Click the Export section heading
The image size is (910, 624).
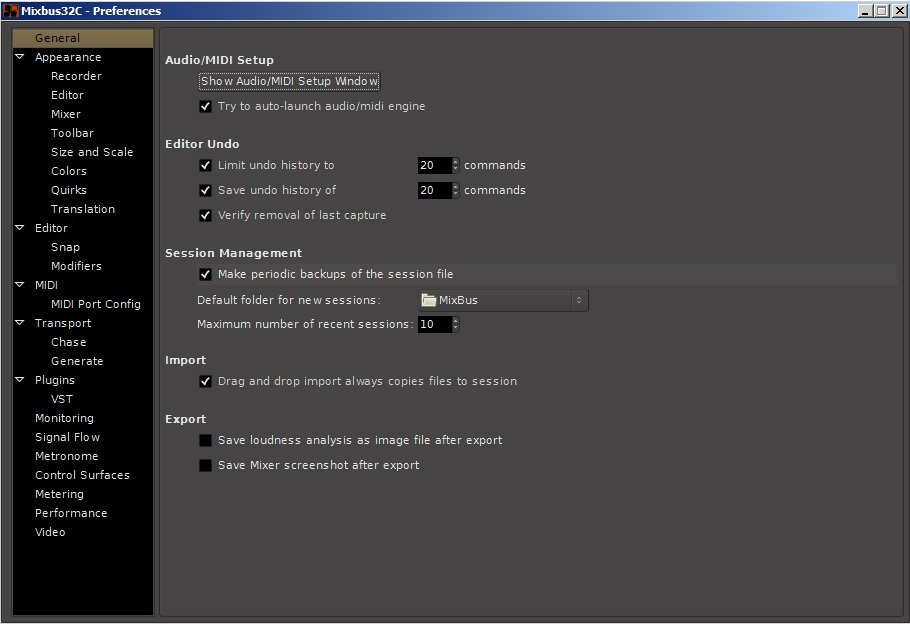[x=185, y=419]
